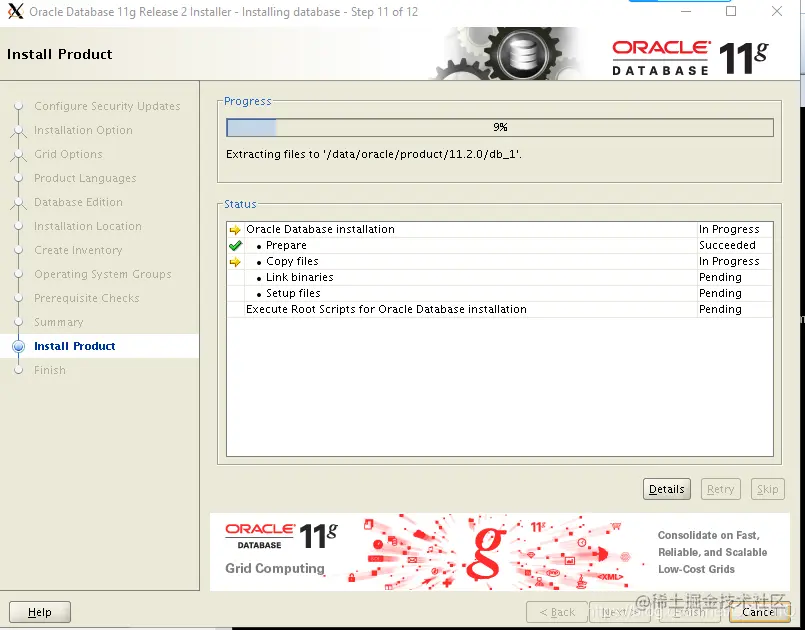805x630 pixels.
Task: Click the X11 application icon in title bar
Action: [x=15, y=11]
